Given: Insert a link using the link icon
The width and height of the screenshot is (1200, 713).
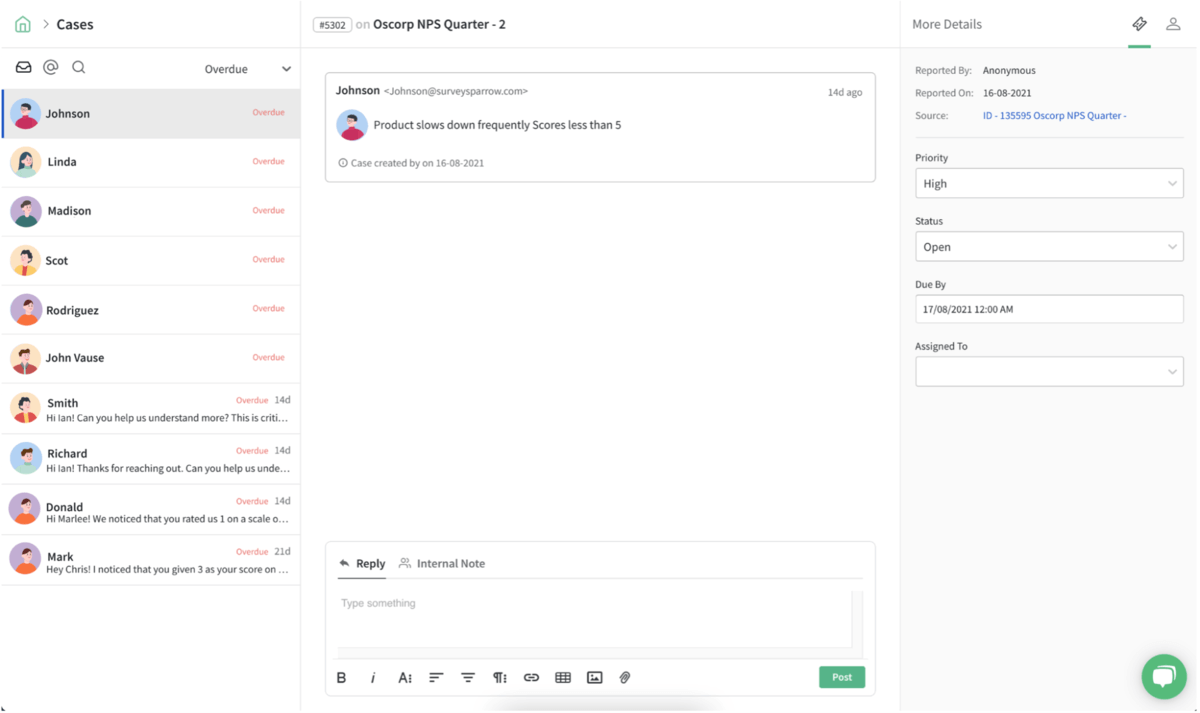Looking at the screenshot, I should point(531,677).
